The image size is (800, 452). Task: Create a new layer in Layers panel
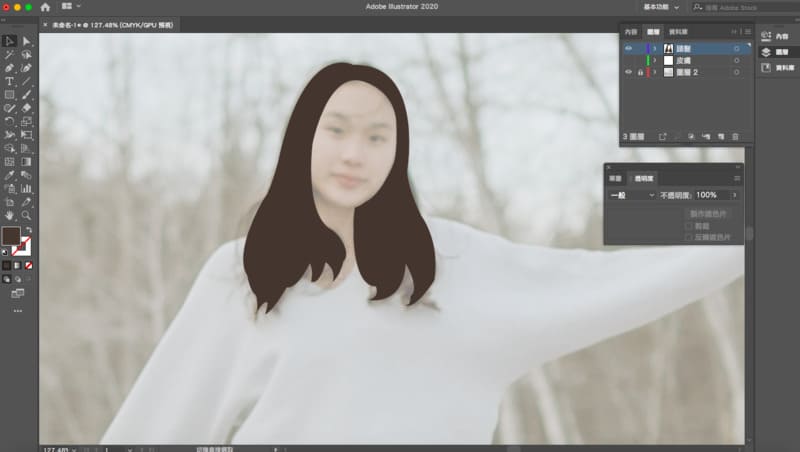(x=721, y=137)
